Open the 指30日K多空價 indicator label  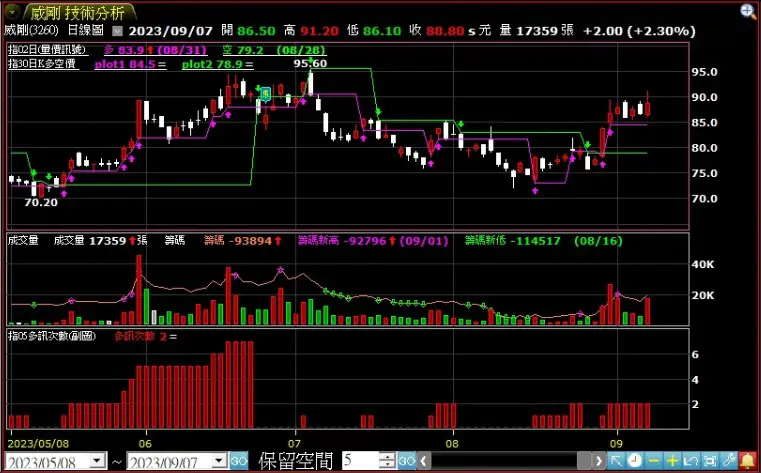pyautogui.click(x=43, y=64)
